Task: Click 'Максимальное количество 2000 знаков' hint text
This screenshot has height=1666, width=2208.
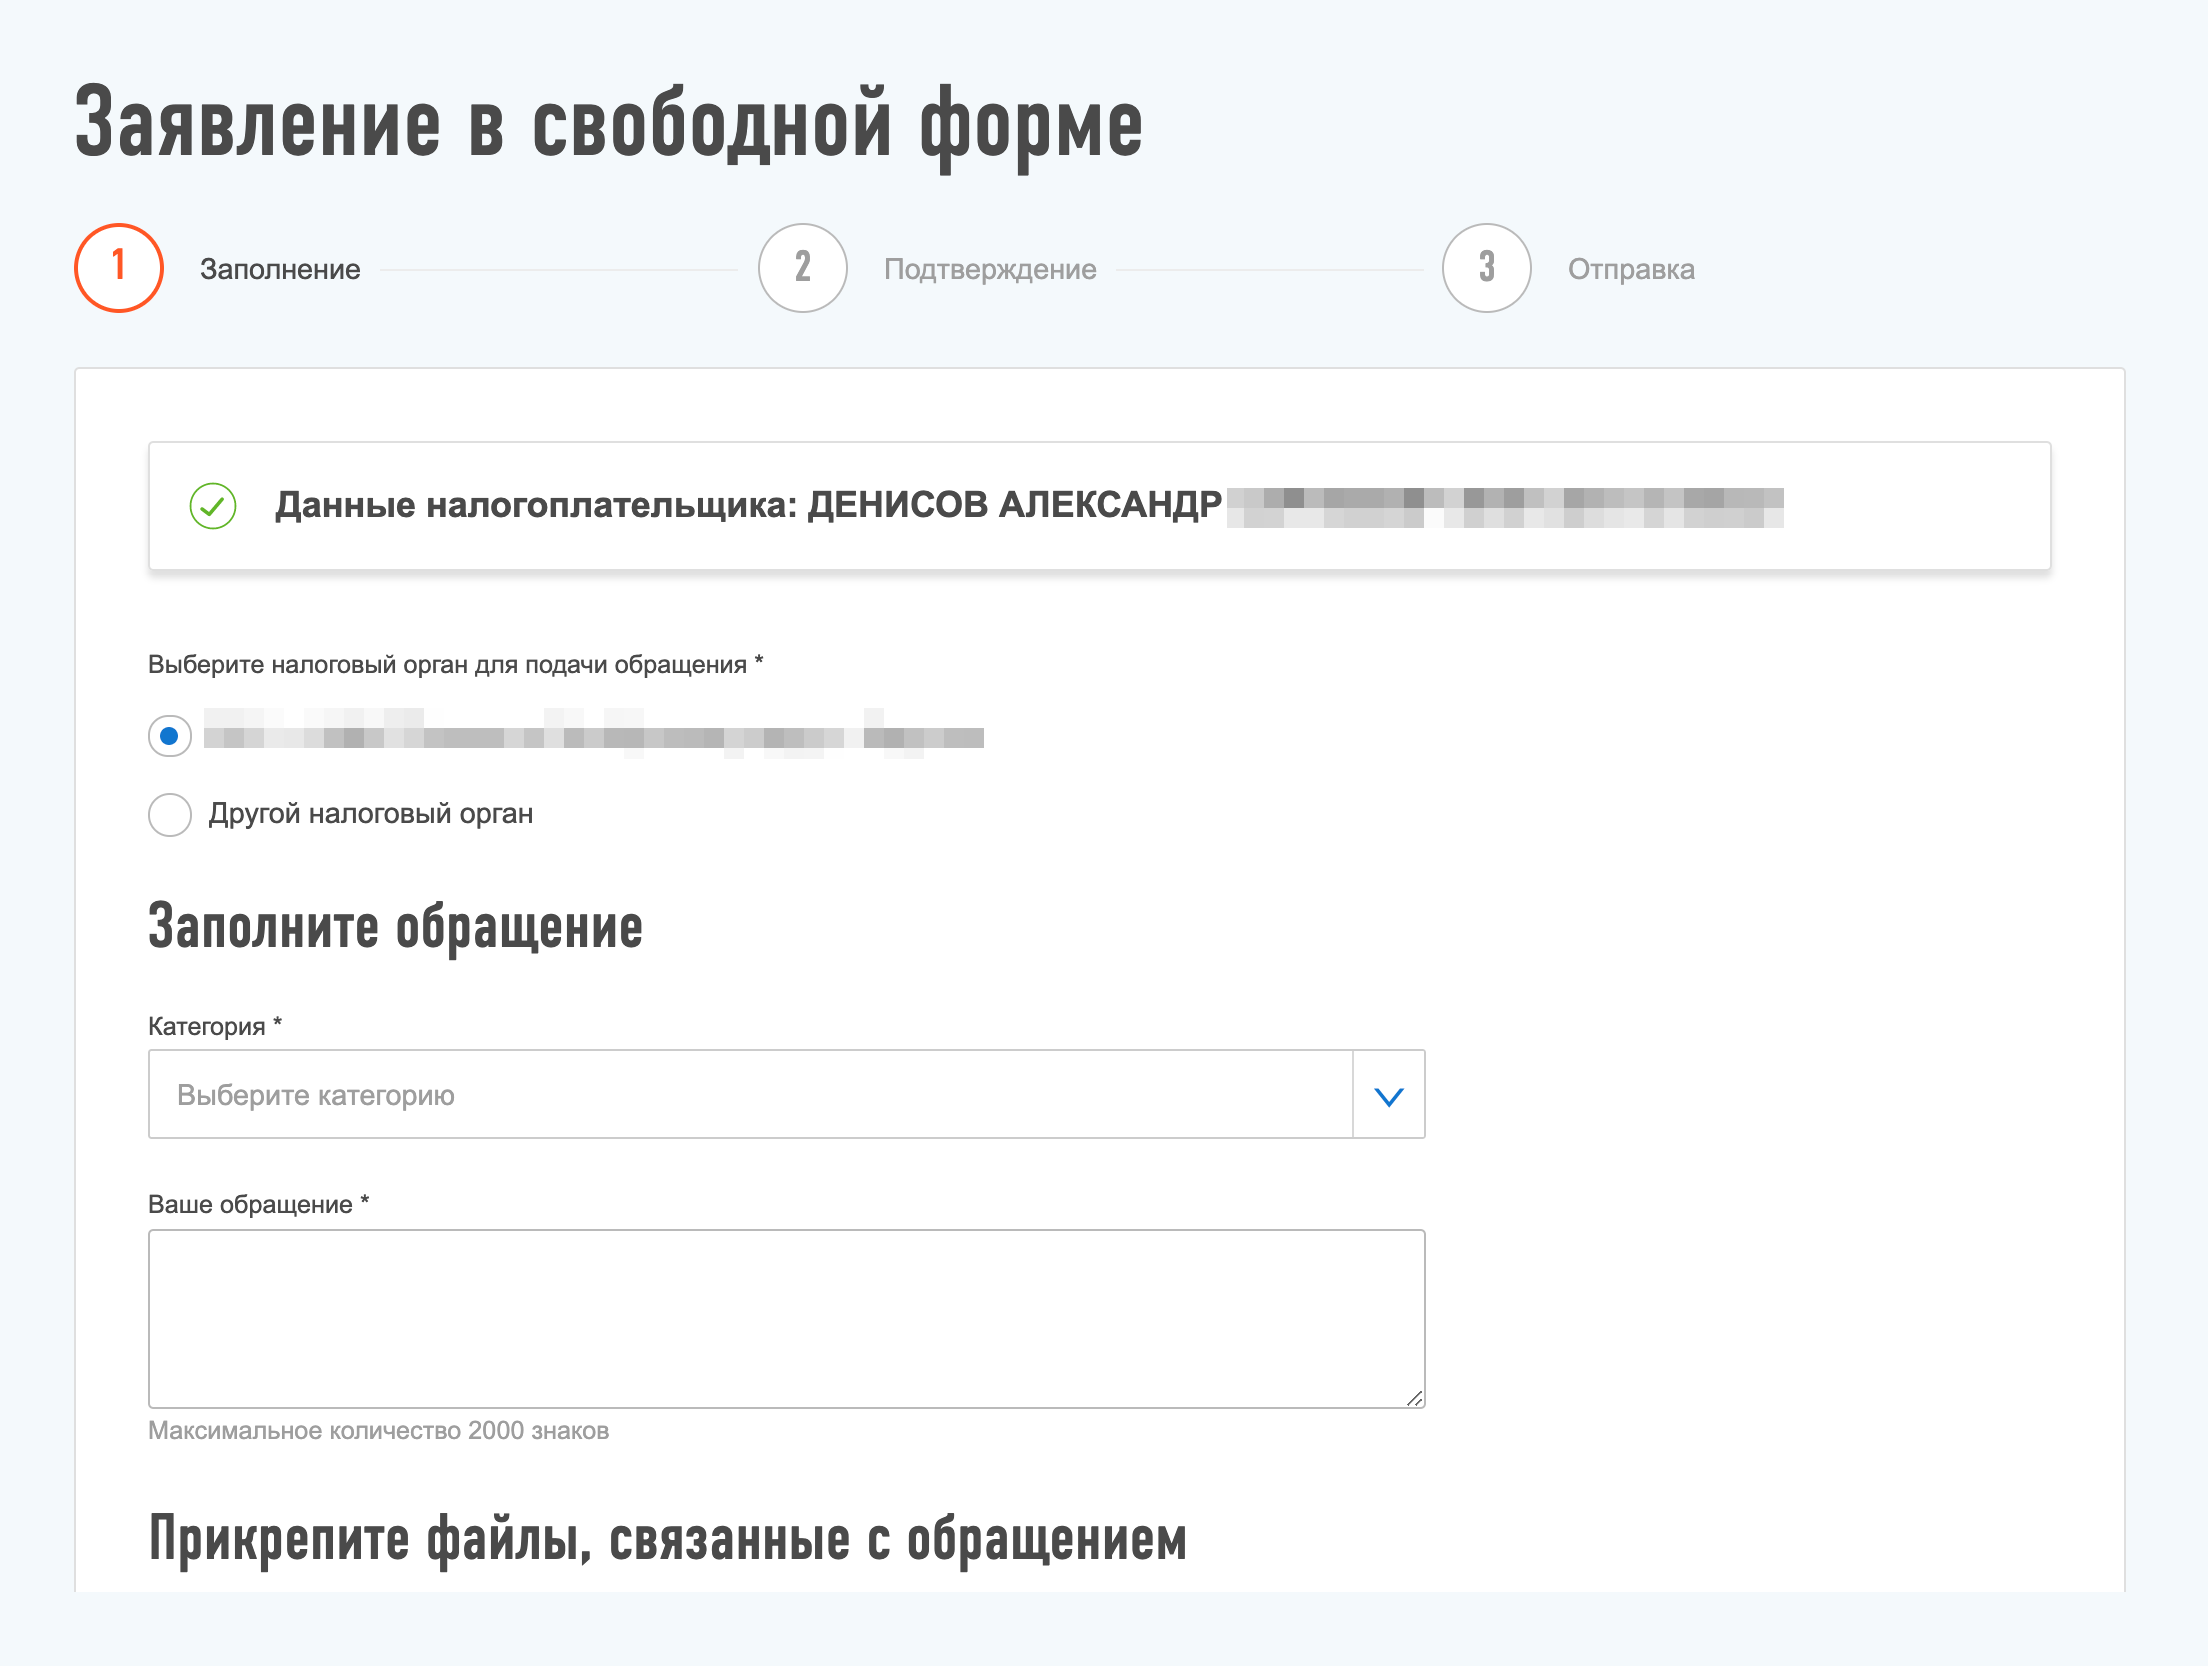Action: 379,1431
